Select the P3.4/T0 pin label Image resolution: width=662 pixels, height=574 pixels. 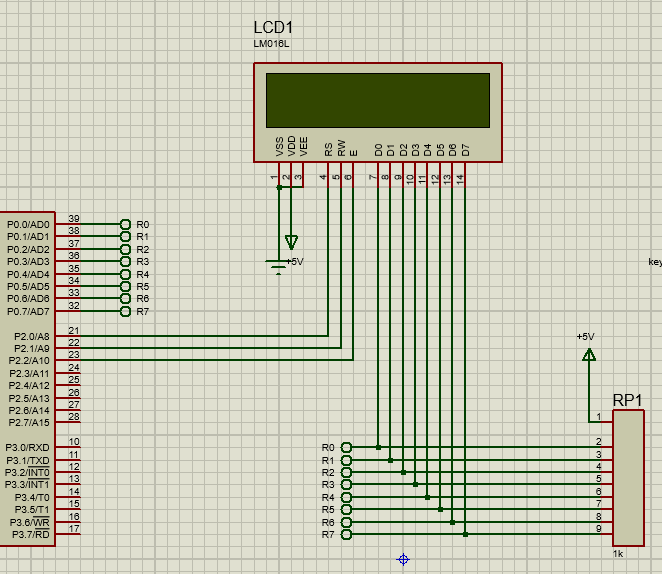(32, 498)
